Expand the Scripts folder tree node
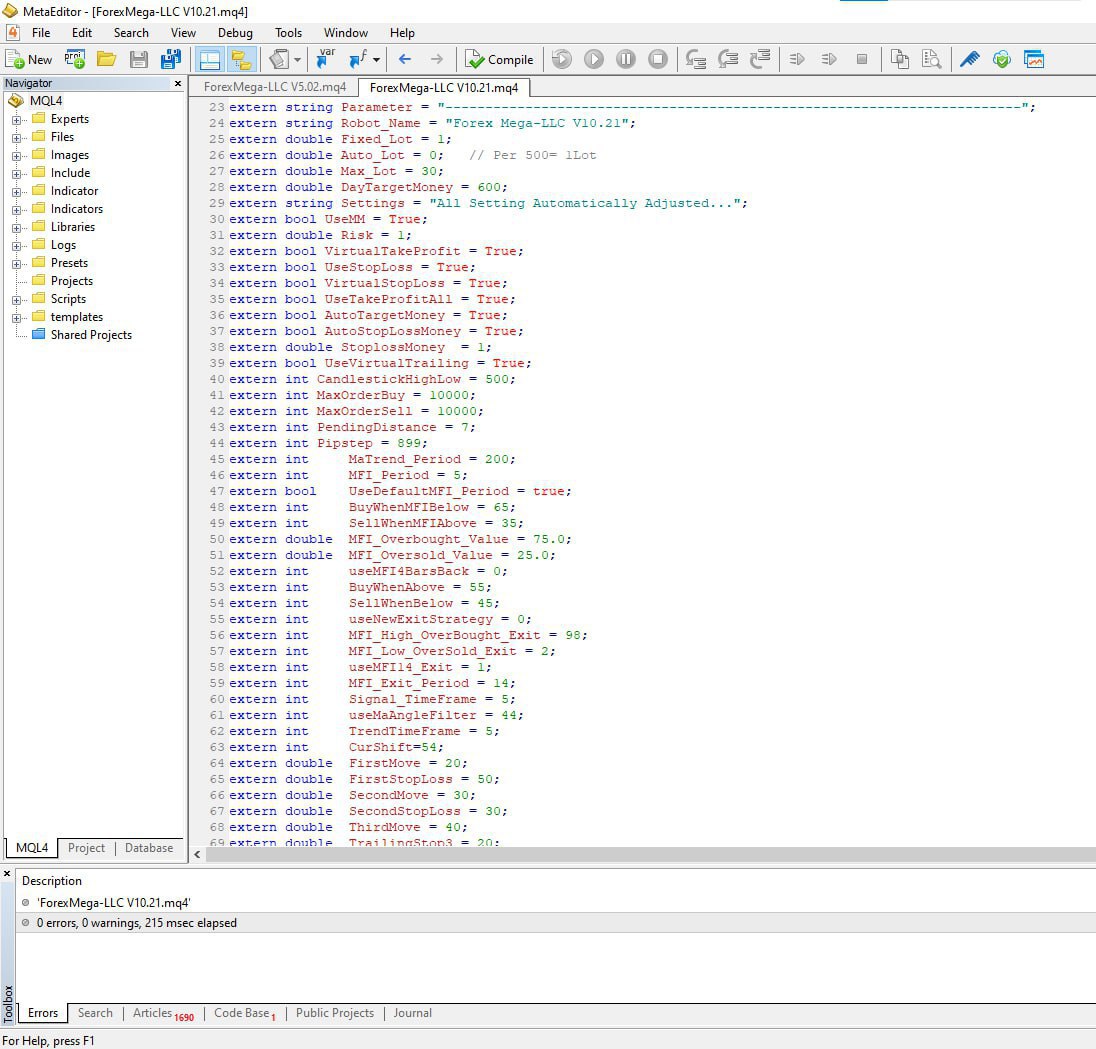The height and width of the screenshot is (1049, 1096). pyautogui.click(x=17, y=299)
